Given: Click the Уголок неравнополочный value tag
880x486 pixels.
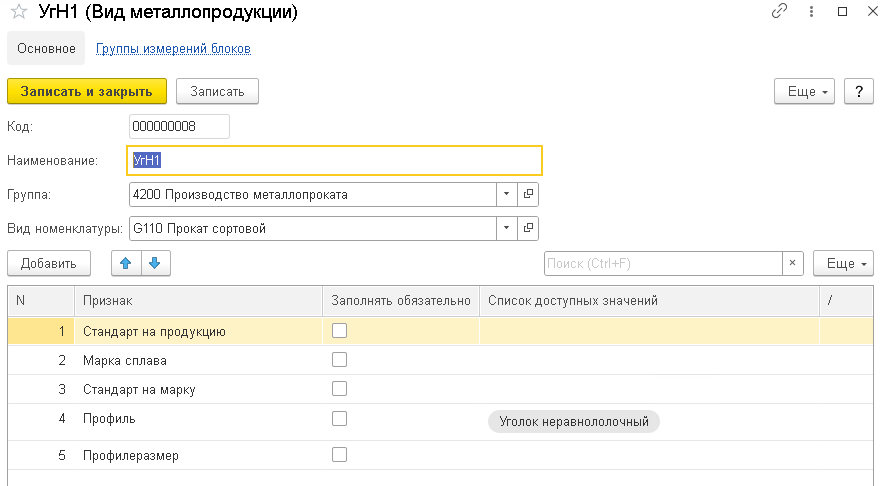Looking at the screenshot, I should [x=574, y=421].
